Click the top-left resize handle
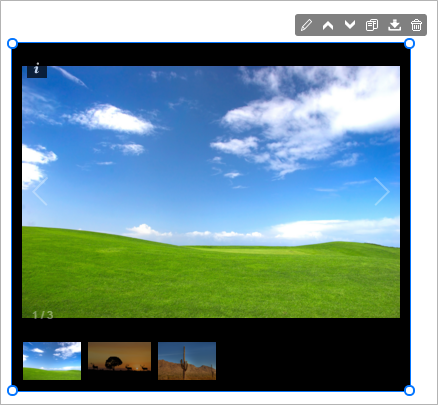The width and height of the screenshot is (438, 405). pyautogui.click(x=12, y=44)
